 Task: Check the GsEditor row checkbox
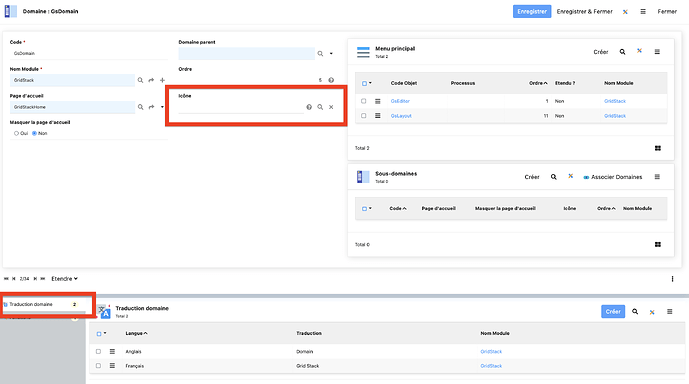click(363, 101)
